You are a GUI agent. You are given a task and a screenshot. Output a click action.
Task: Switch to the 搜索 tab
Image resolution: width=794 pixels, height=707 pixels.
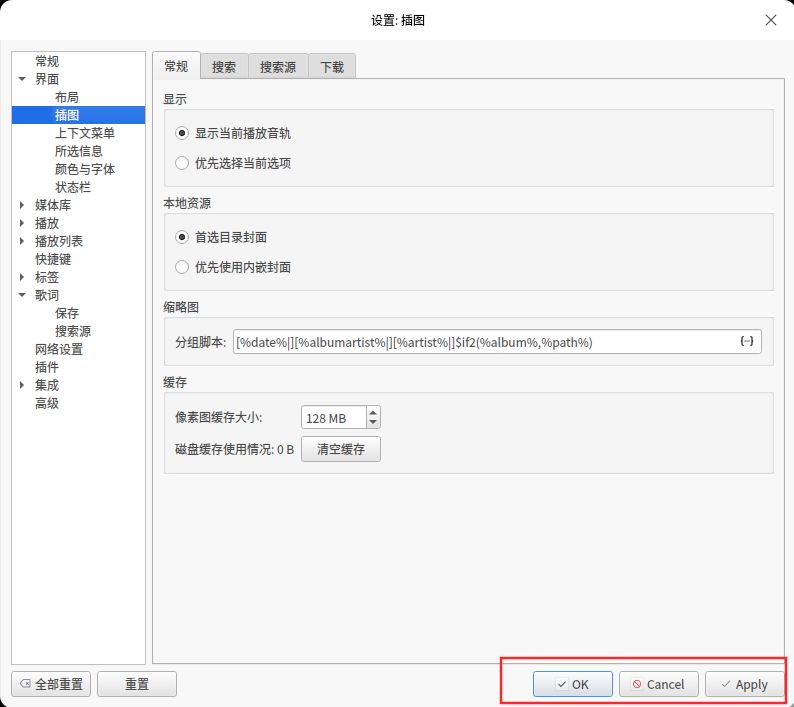pyautogui.click(x=224, y=67)
